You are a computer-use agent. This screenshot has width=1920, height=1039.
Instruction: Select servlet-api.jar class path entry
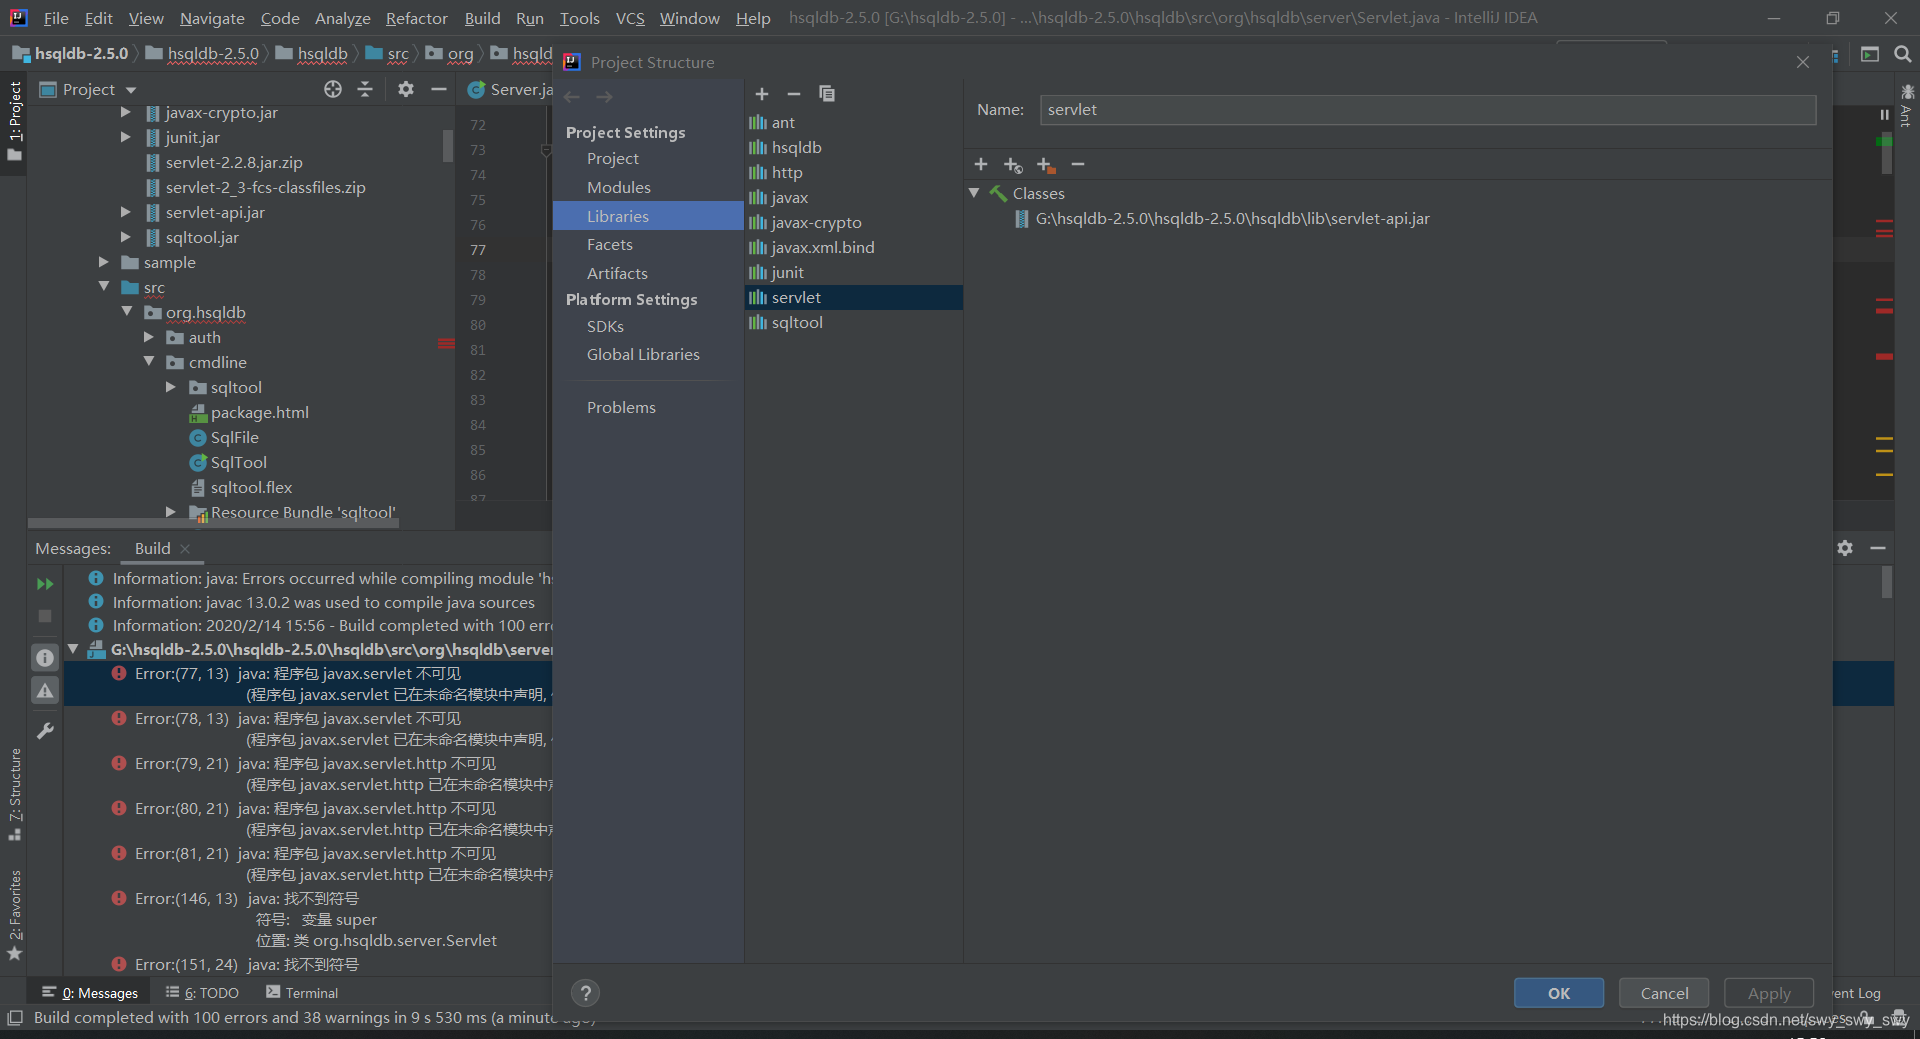1232,218
